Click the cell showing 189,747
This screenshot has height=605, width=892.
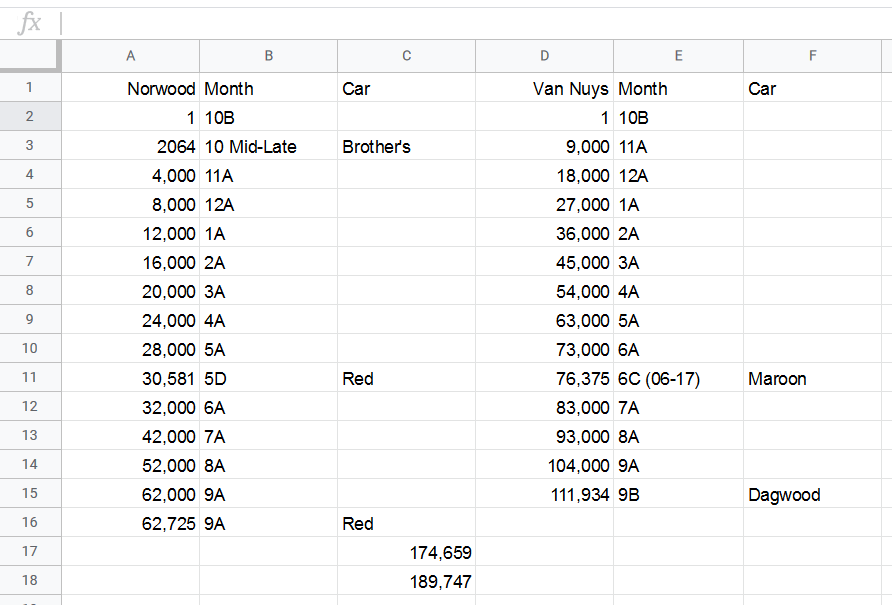coord(406,582)
